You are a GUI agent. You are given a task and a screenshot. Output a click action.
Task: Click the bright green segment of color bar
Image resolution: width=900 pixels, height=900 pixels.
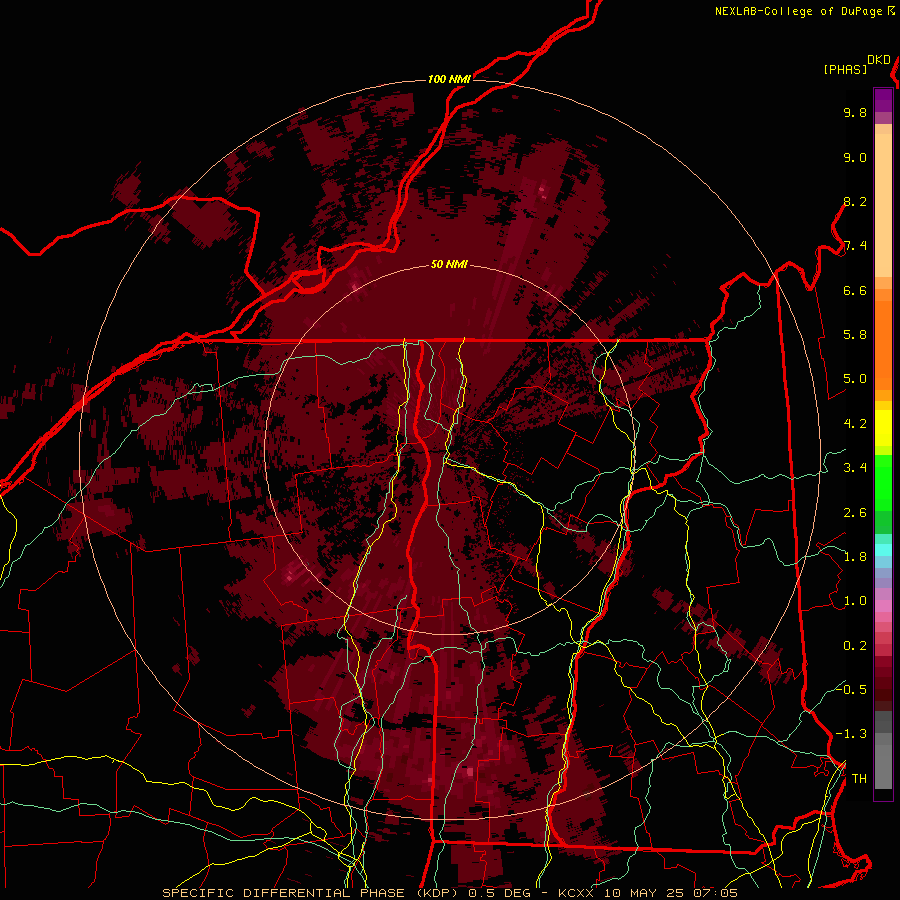(x=883, y=482)
